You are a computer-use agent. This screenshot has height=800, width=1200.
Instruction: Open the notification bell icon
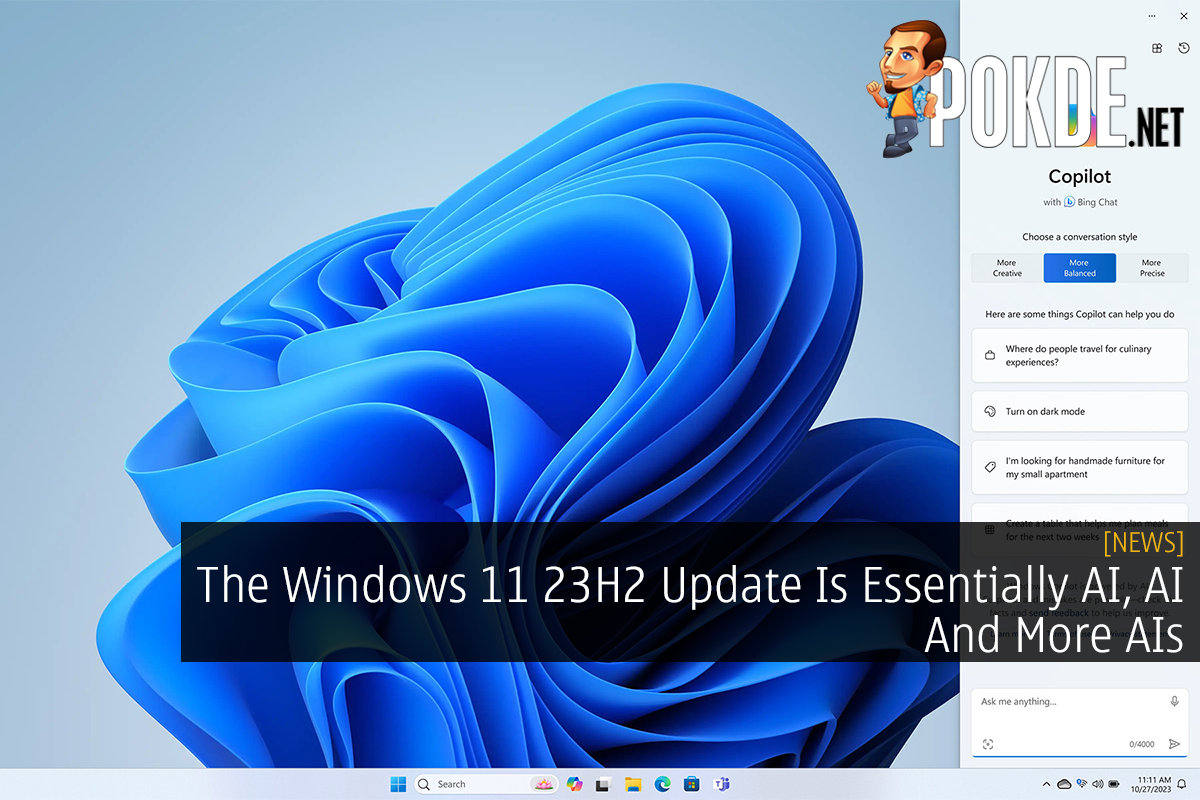[1182, 784]
